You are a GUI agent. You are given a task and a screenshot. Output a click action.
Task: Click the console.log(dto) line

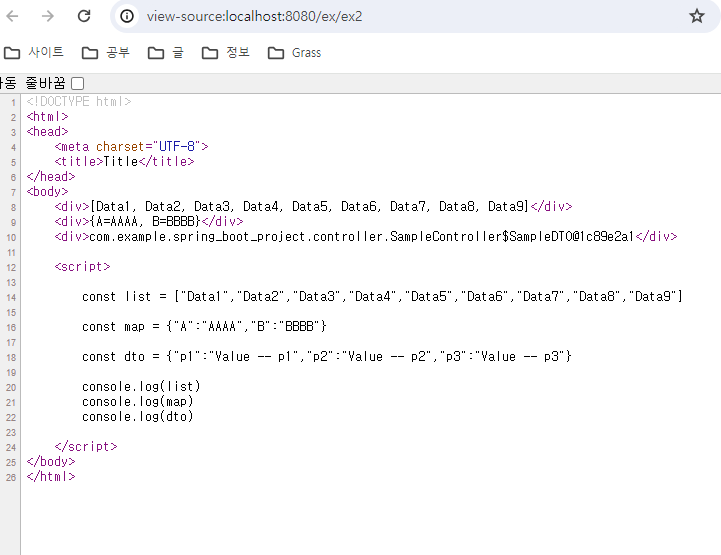[137, 416]
